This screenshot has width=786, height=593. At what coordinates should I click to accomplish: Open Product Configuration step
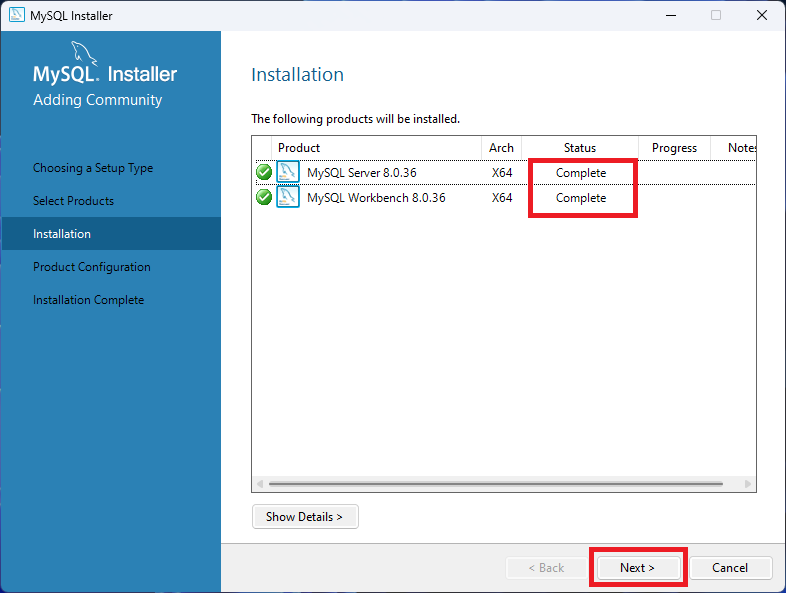pos(92,267)
